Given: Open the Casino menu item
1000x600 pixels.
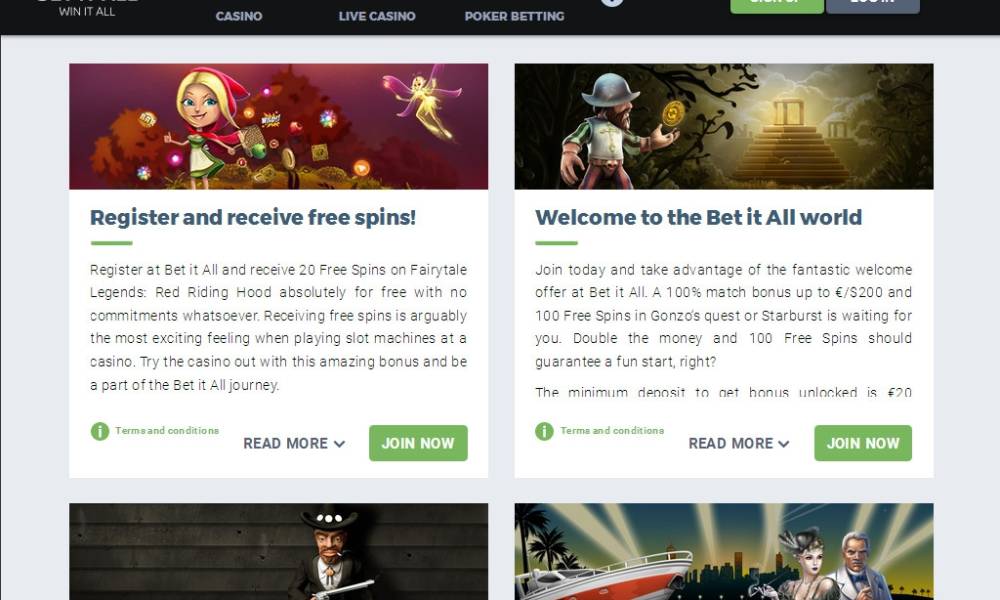Looking at the screenshot, I should click(239, 16).
